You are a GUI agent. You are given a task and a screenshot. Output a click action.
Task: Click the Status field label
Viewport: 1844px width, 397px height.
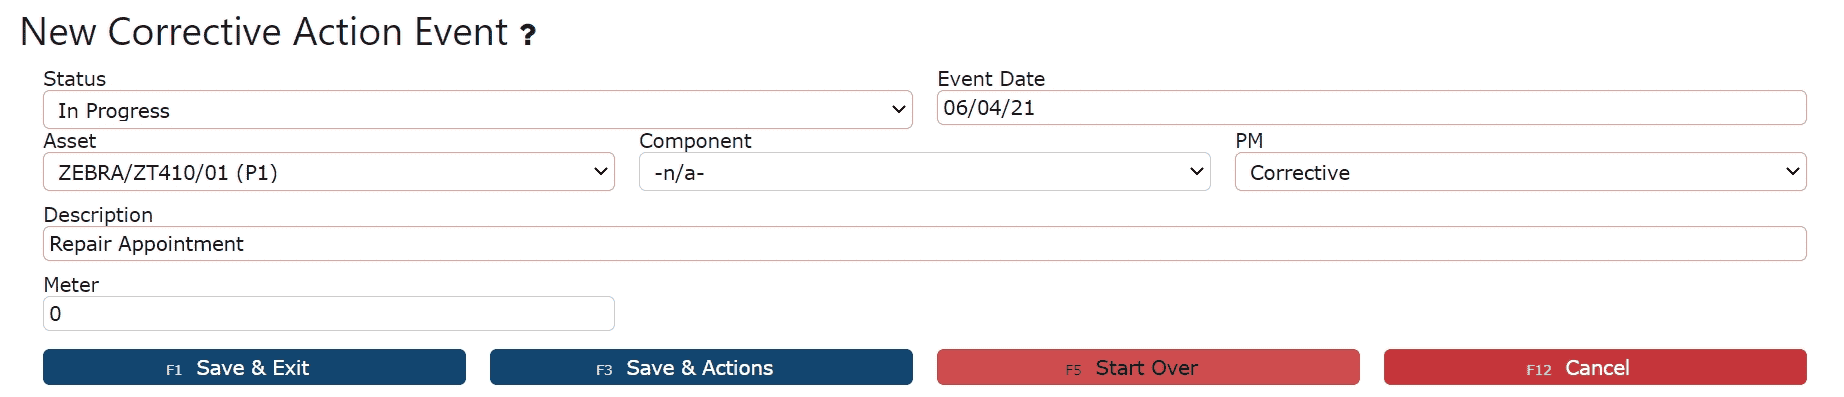pos(75,79)
